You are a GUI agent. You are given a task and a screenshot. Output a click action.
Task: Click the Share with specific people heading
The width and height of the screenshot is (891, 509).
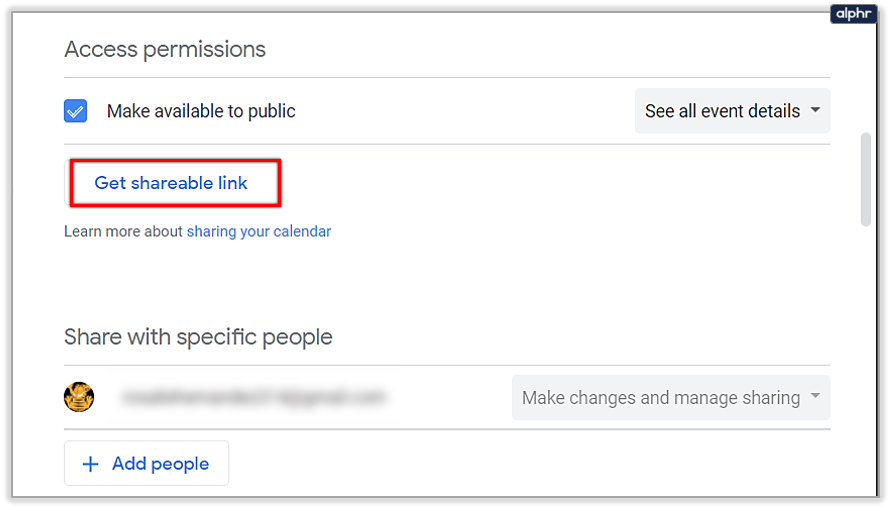click(198, 337)
